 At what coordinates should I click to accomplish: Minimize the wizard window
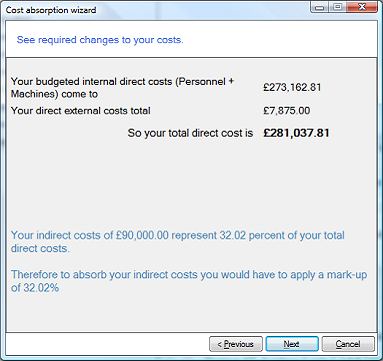point(320,7)
